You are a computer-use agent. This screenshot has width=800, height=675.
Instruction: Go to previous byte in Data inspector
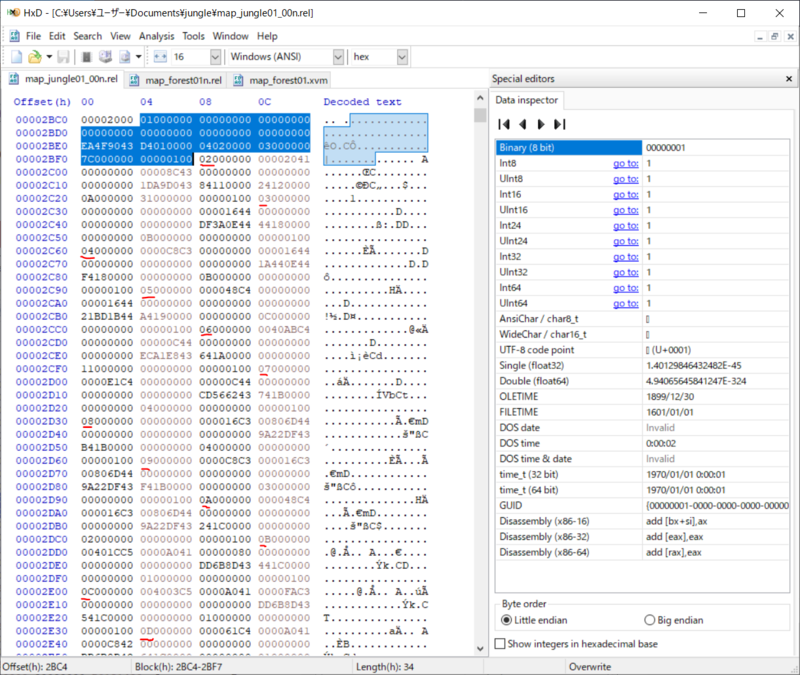[x=522, y=124]
